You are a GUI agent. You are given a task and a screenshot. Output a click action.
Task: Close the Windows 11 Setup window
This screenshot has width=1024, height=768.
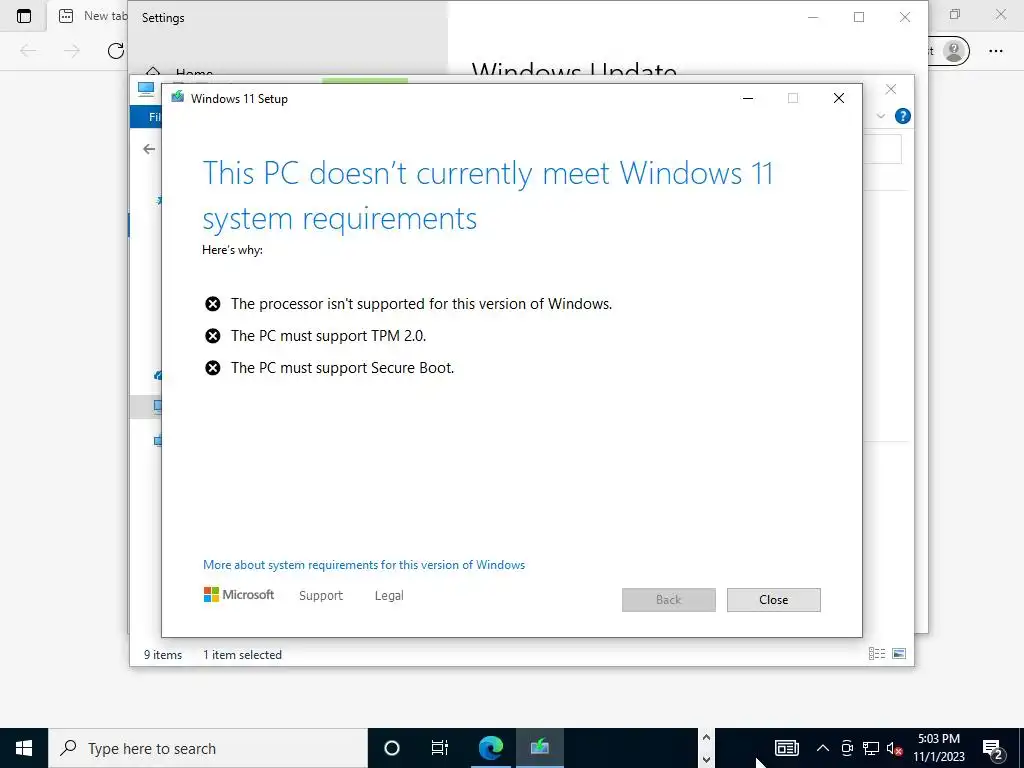coord(839,98)
